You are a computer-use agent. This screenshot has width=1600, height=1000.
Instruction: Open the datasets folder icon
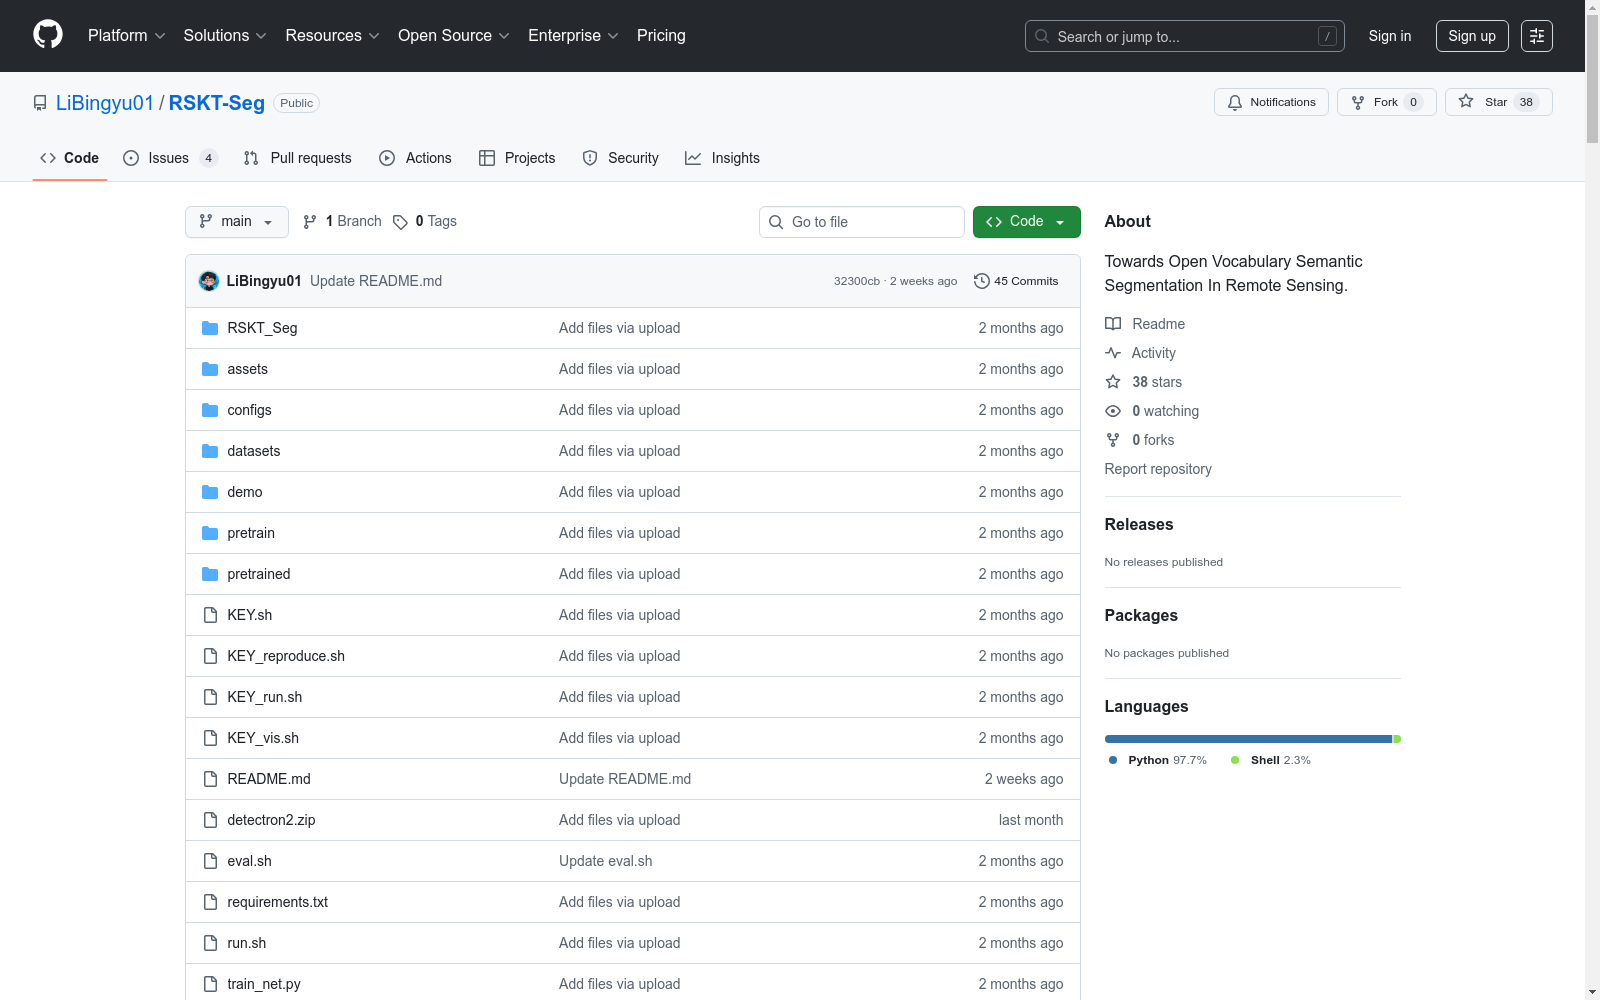[x=210, y=451]
